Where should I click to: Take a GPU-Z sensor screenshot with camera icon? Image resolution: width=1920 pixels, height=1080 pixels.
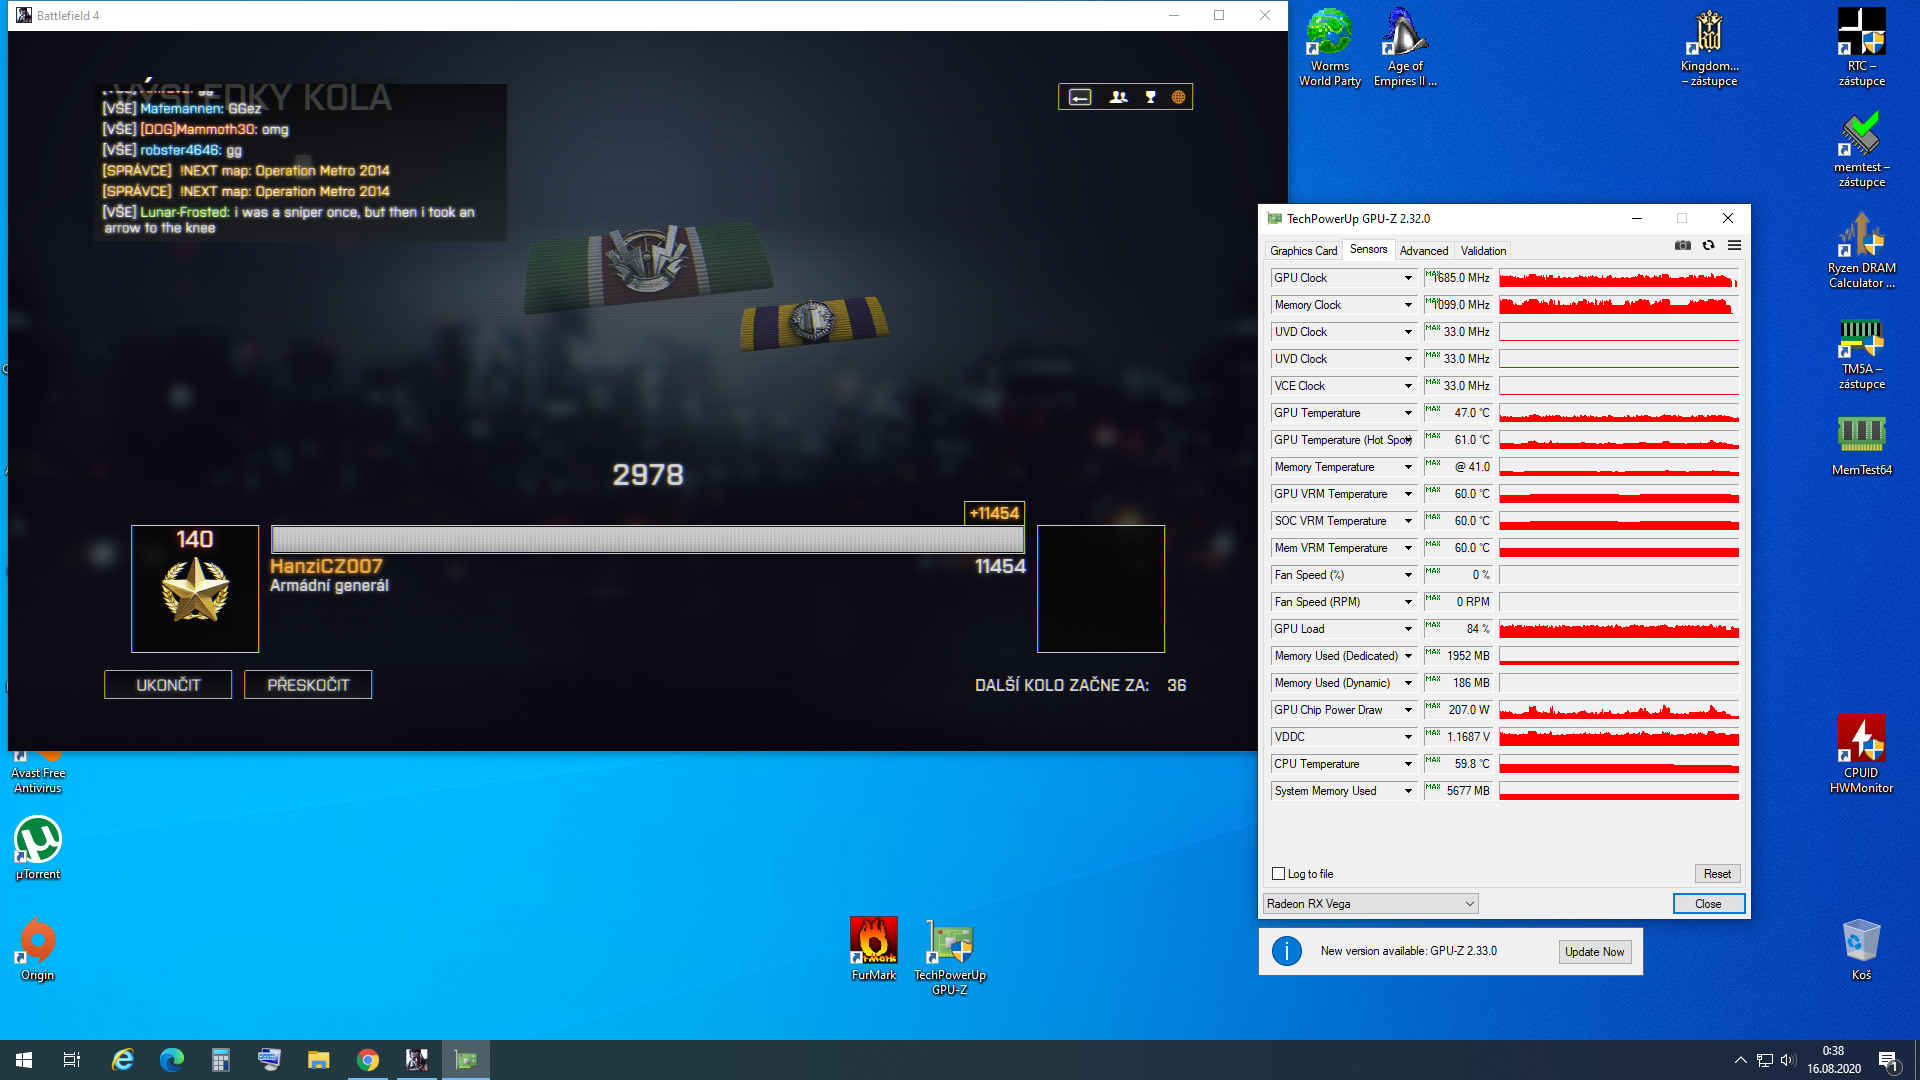point(1683,246)
